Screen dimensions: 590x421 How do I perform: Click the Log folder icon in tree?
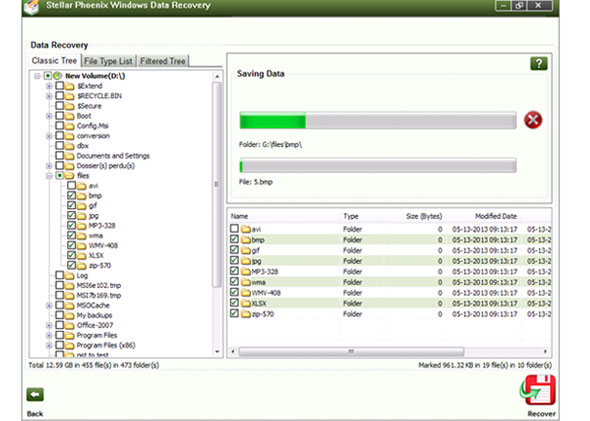pyautogui.click(x=69, y=275)
